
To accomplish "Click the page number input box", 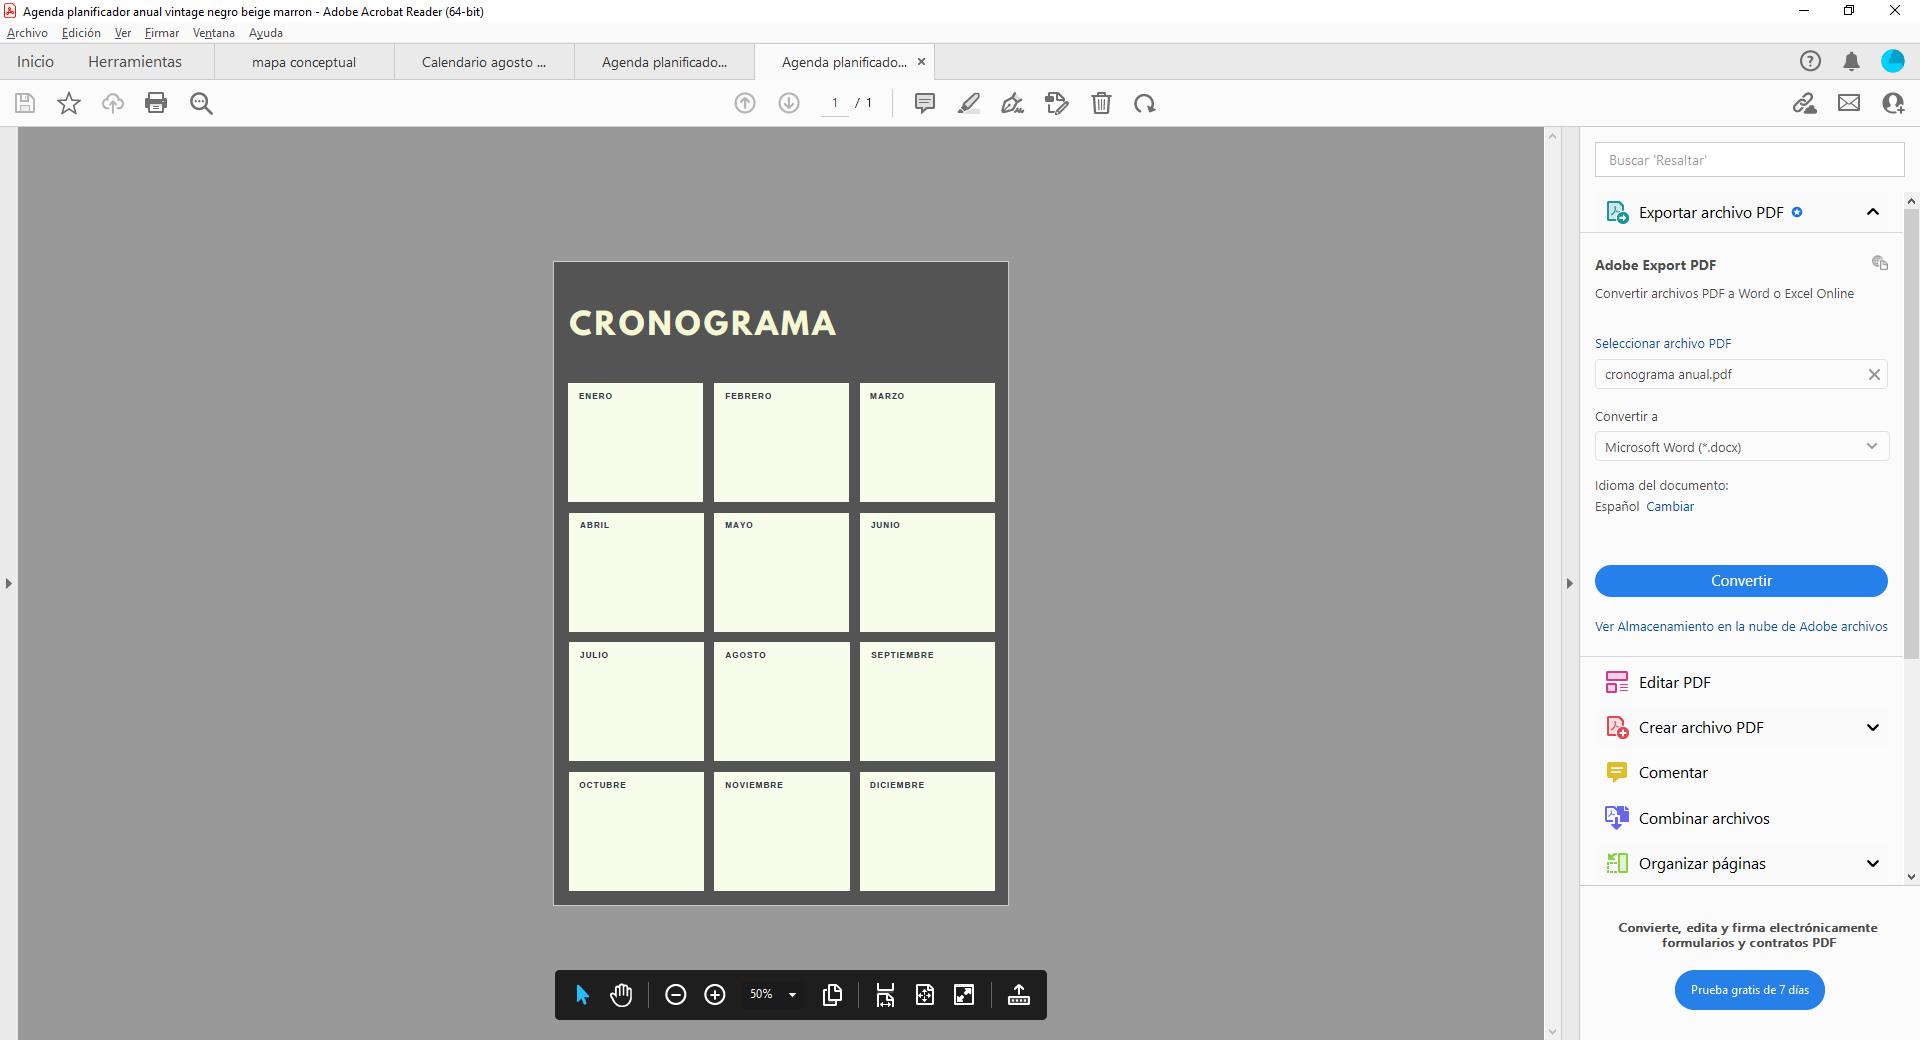I will [x=834, y=103].
